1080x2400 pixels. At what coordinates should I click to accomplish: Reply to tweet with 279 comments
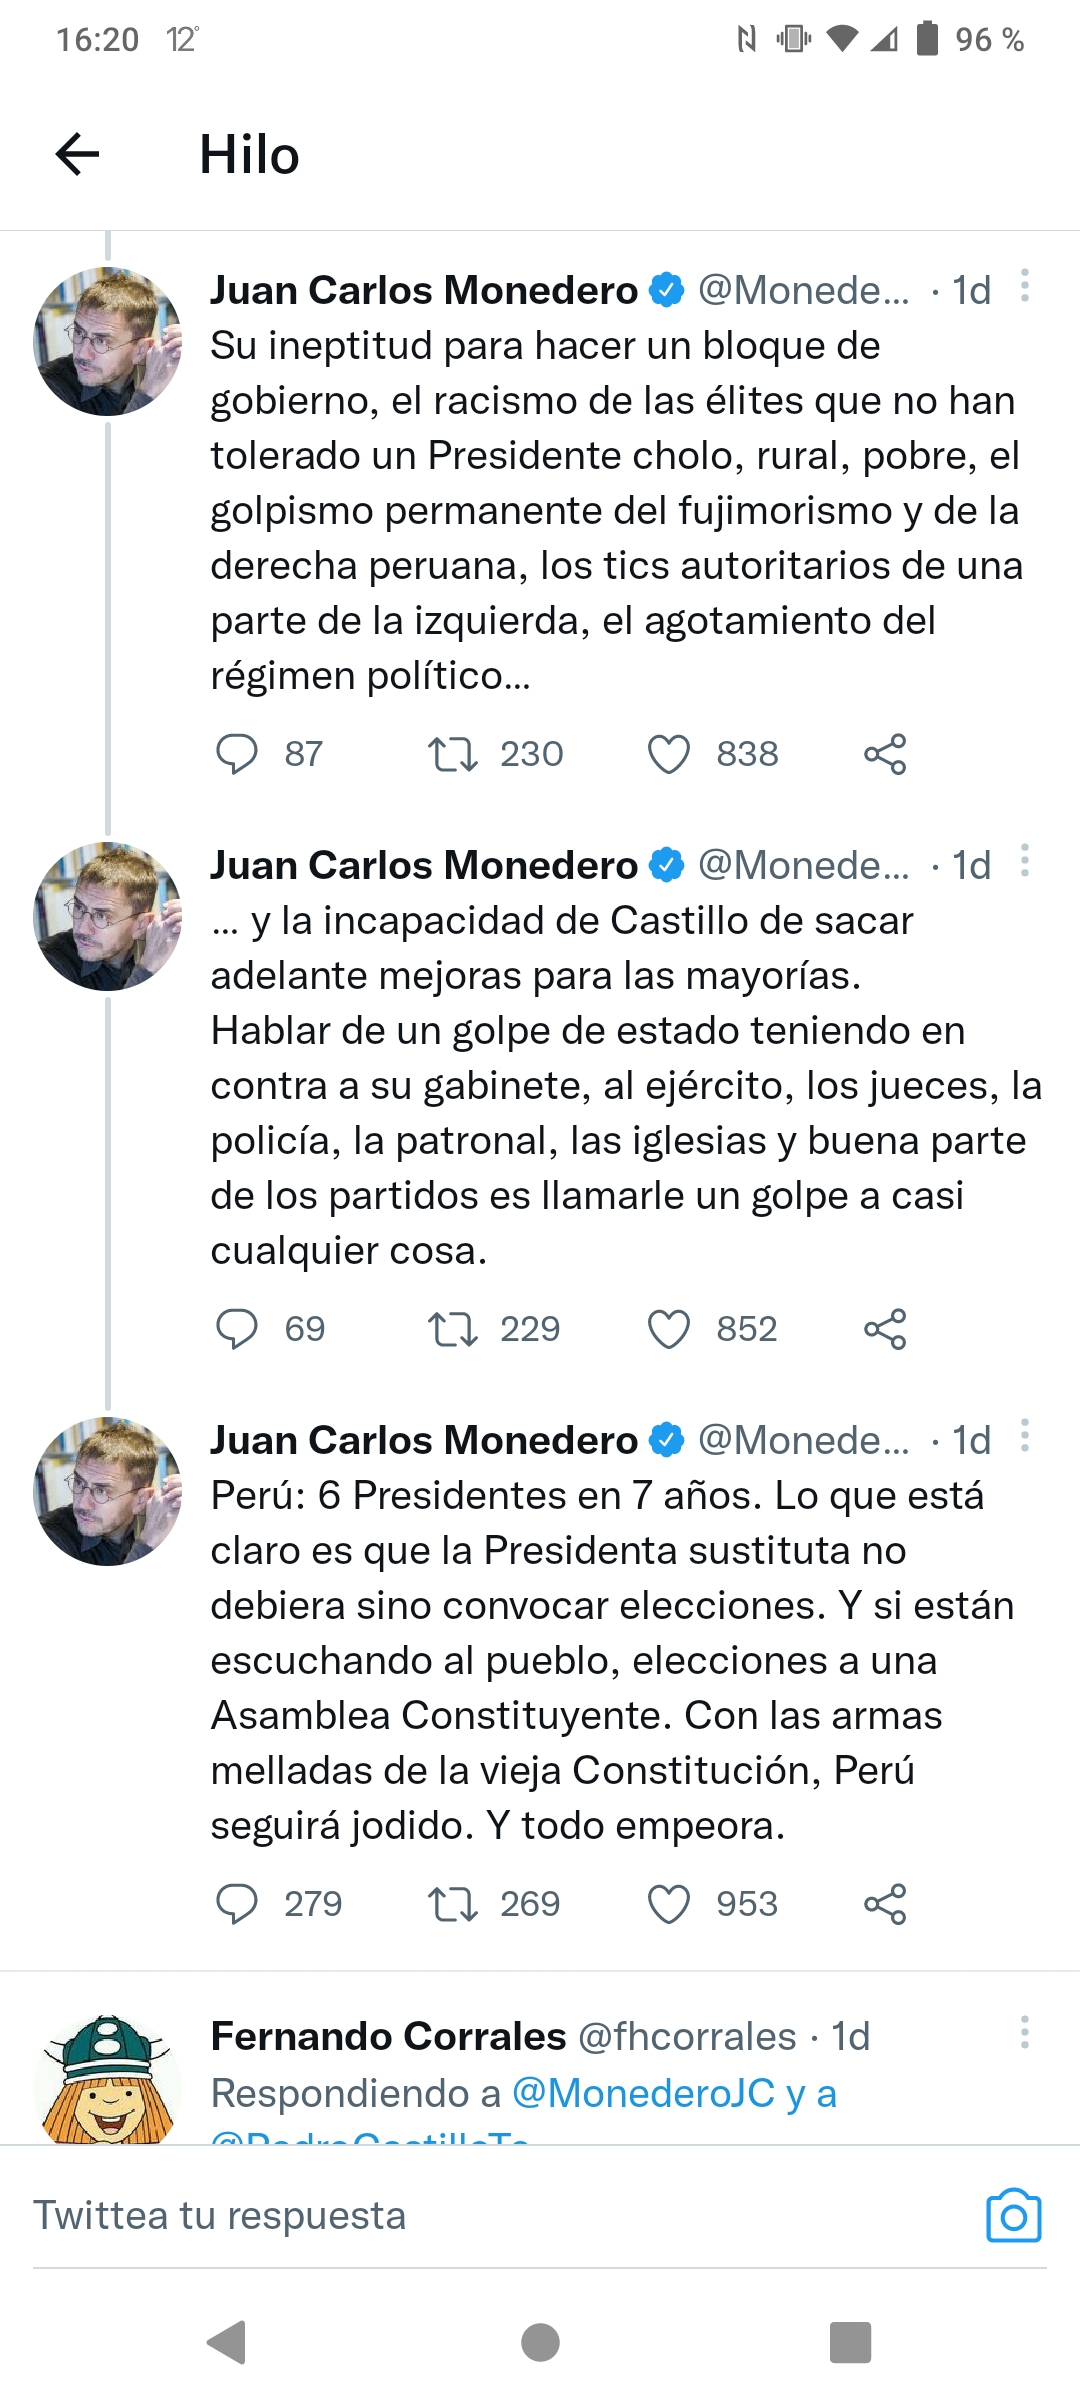tap(237, 1904)
